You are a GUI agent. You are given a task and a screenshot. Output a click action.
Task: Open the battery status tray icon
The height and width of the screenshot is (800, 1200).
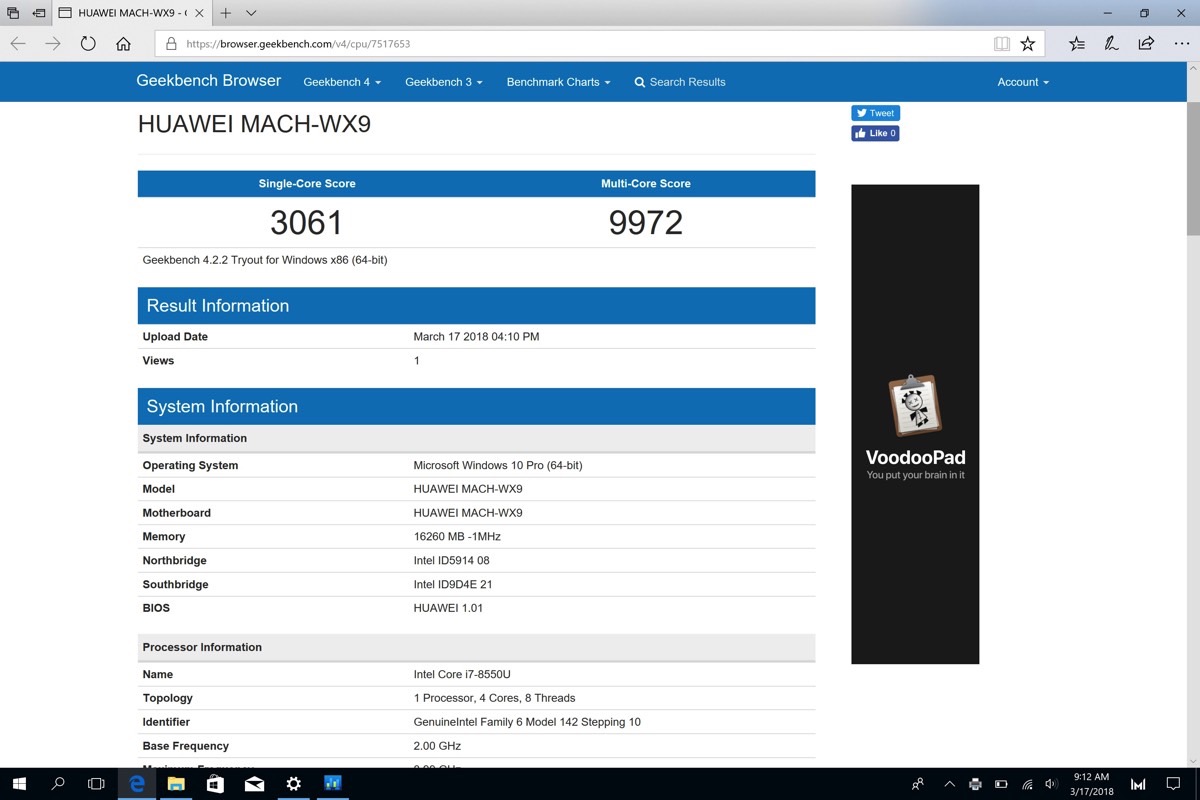click(x=1002, y=785)
